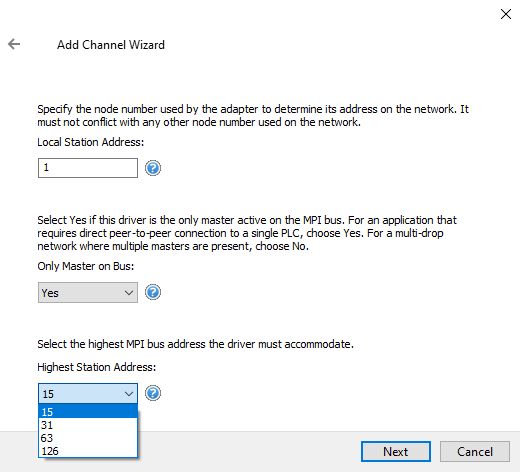520x472 pixels.
Task: Click the Add Channel Wizard title text
Action: click(111, 45)
